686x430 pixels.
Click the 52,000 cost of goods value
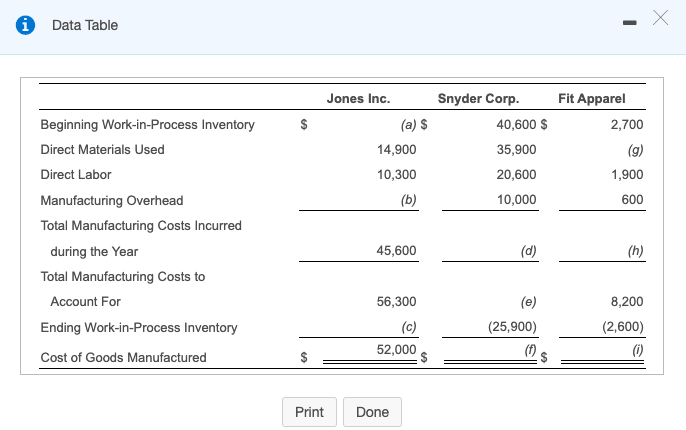(396, 350)
